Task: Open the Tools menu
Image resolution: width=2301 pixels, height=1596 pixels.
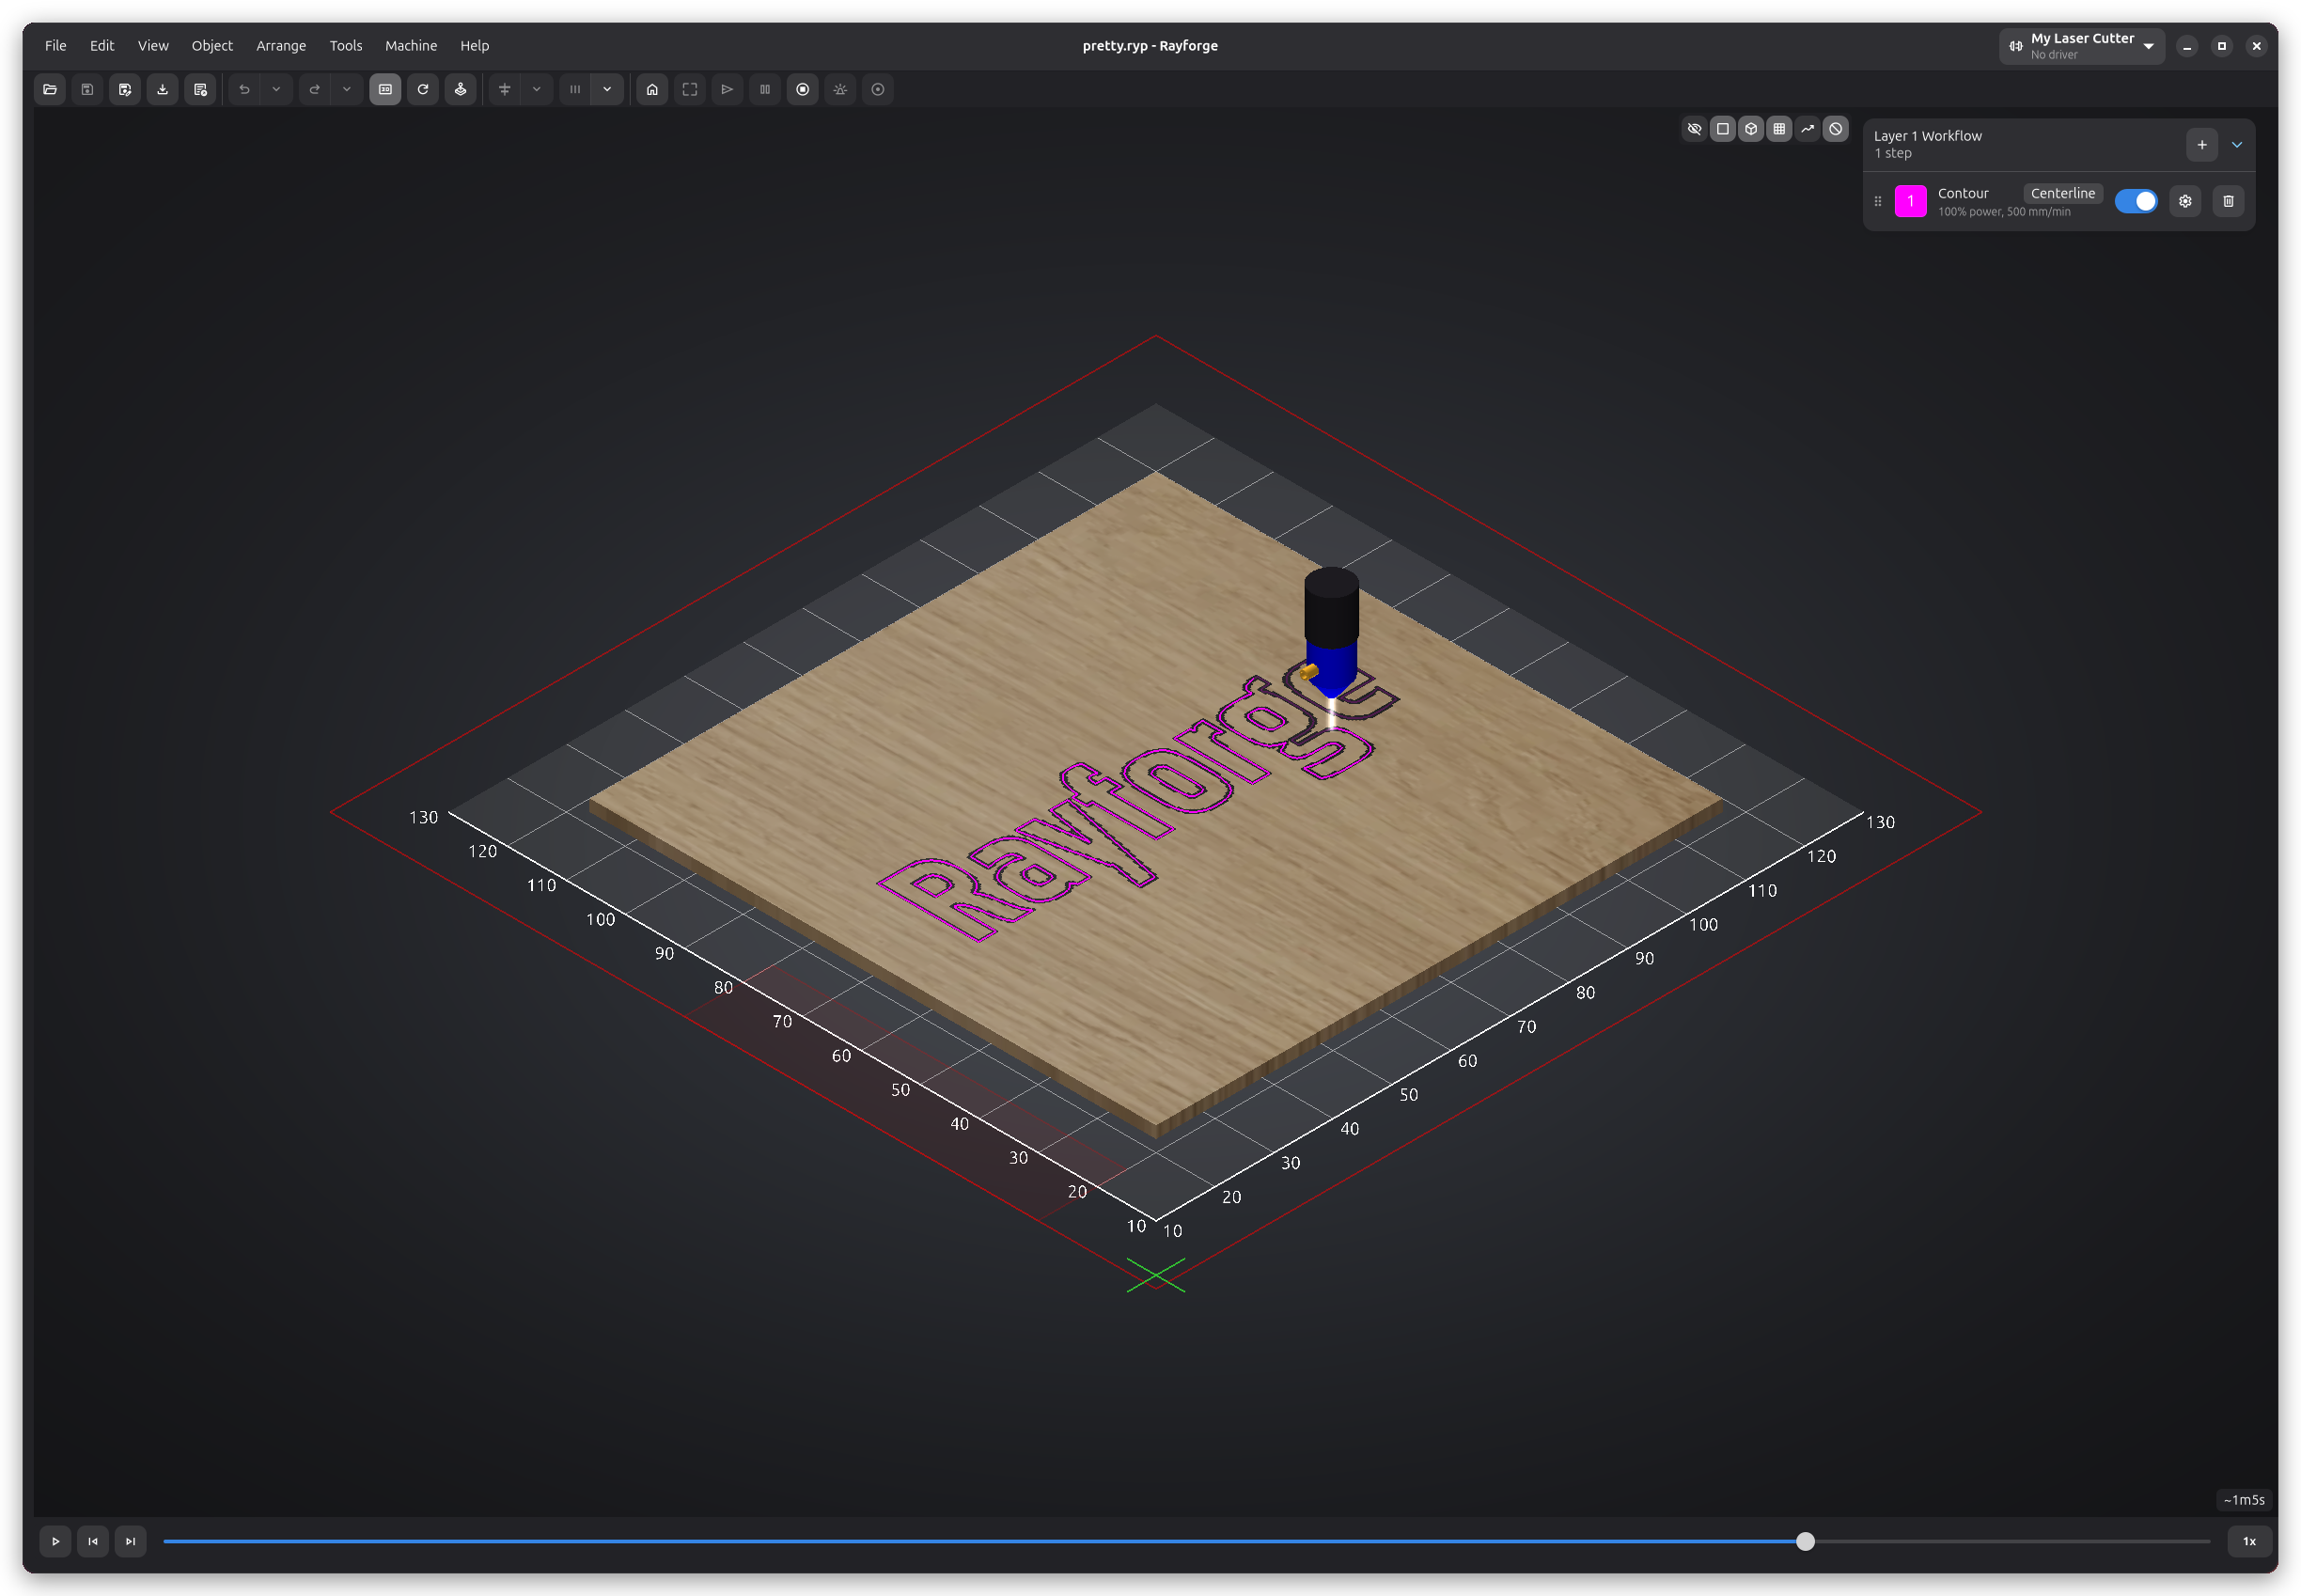Action: click(x=346, y=45)
